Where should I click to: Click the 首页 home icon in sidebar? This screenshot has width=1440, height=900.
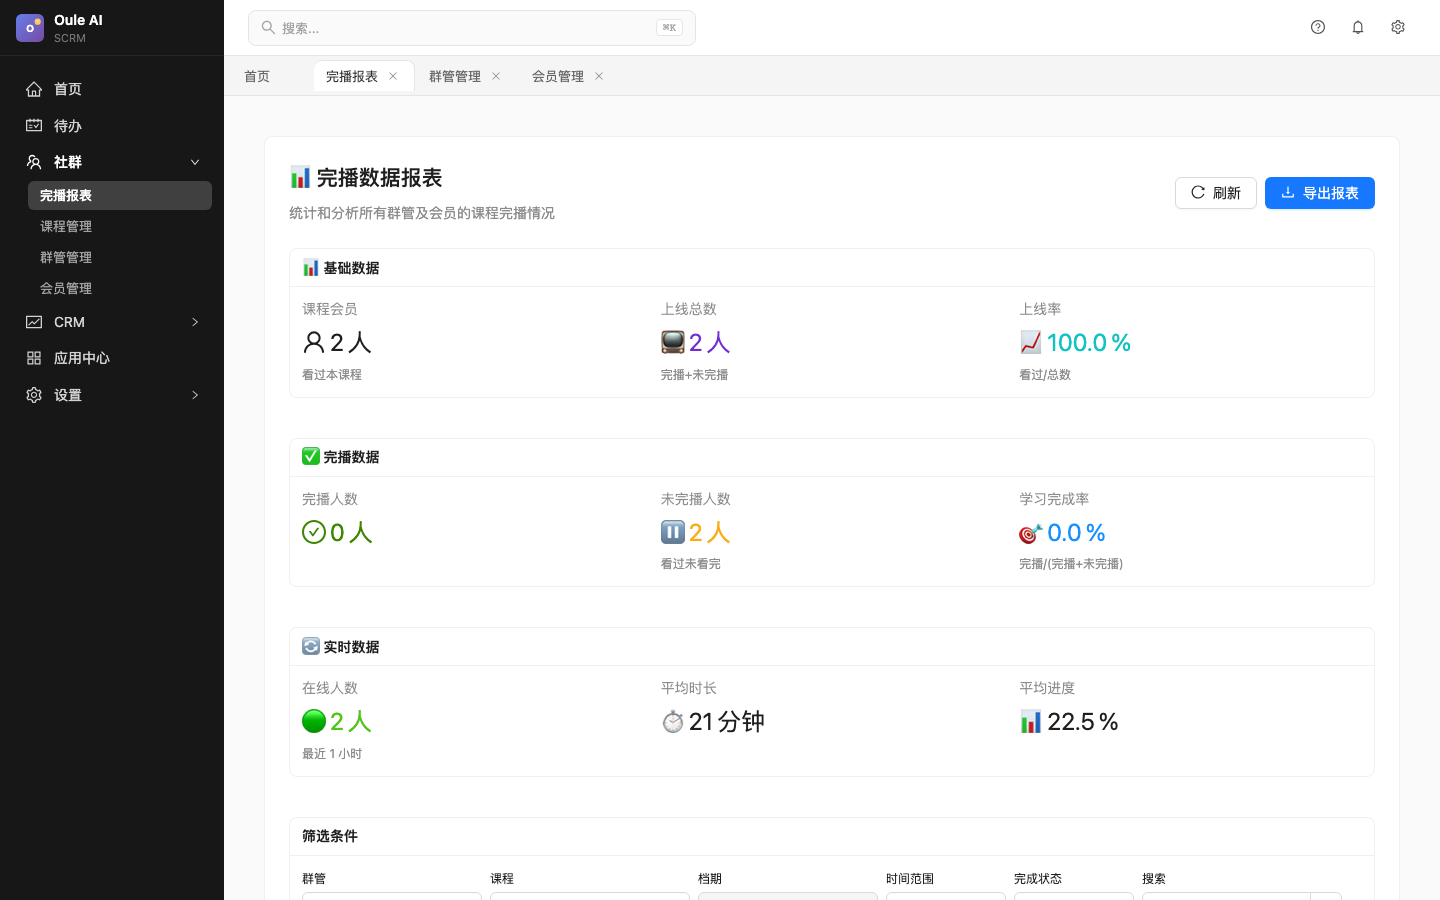(x=34, y=89)
